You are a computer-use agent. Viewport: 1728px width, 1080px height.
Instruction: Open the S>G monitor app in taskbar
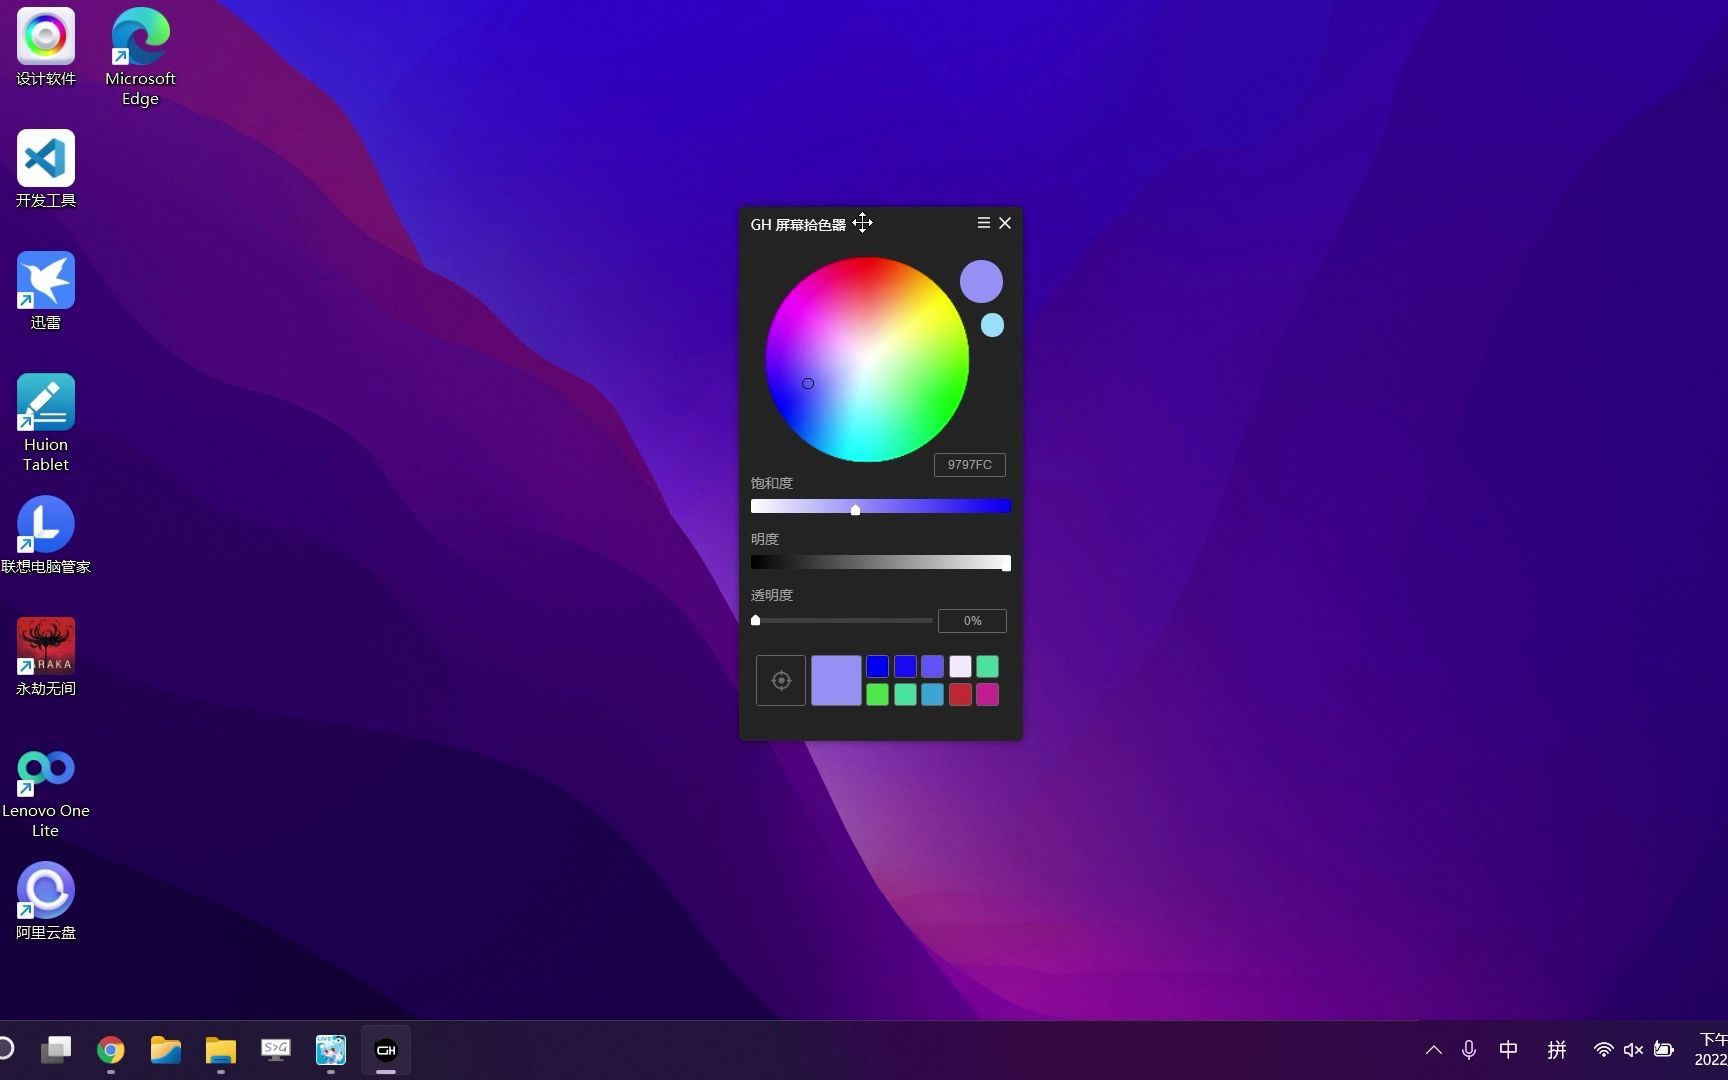tap(276, 1050)
